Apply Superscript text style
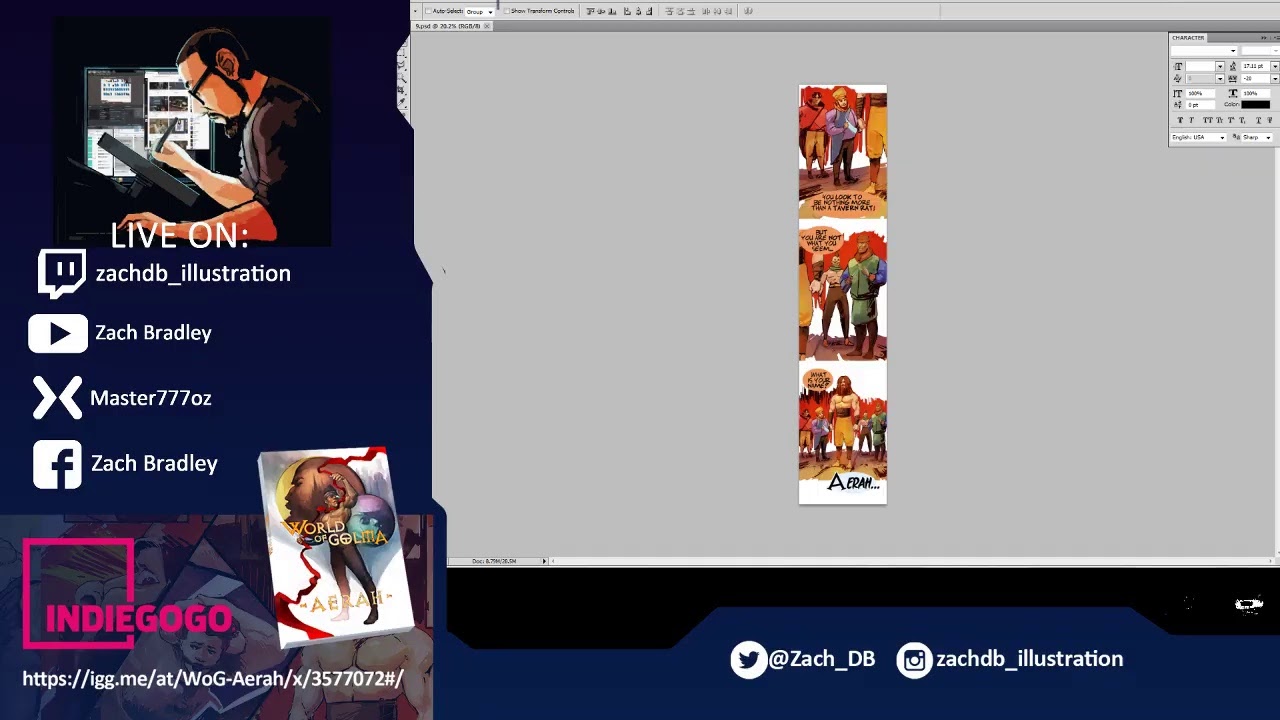Screen dimensions: 1280x720 tap(1231, 120)
